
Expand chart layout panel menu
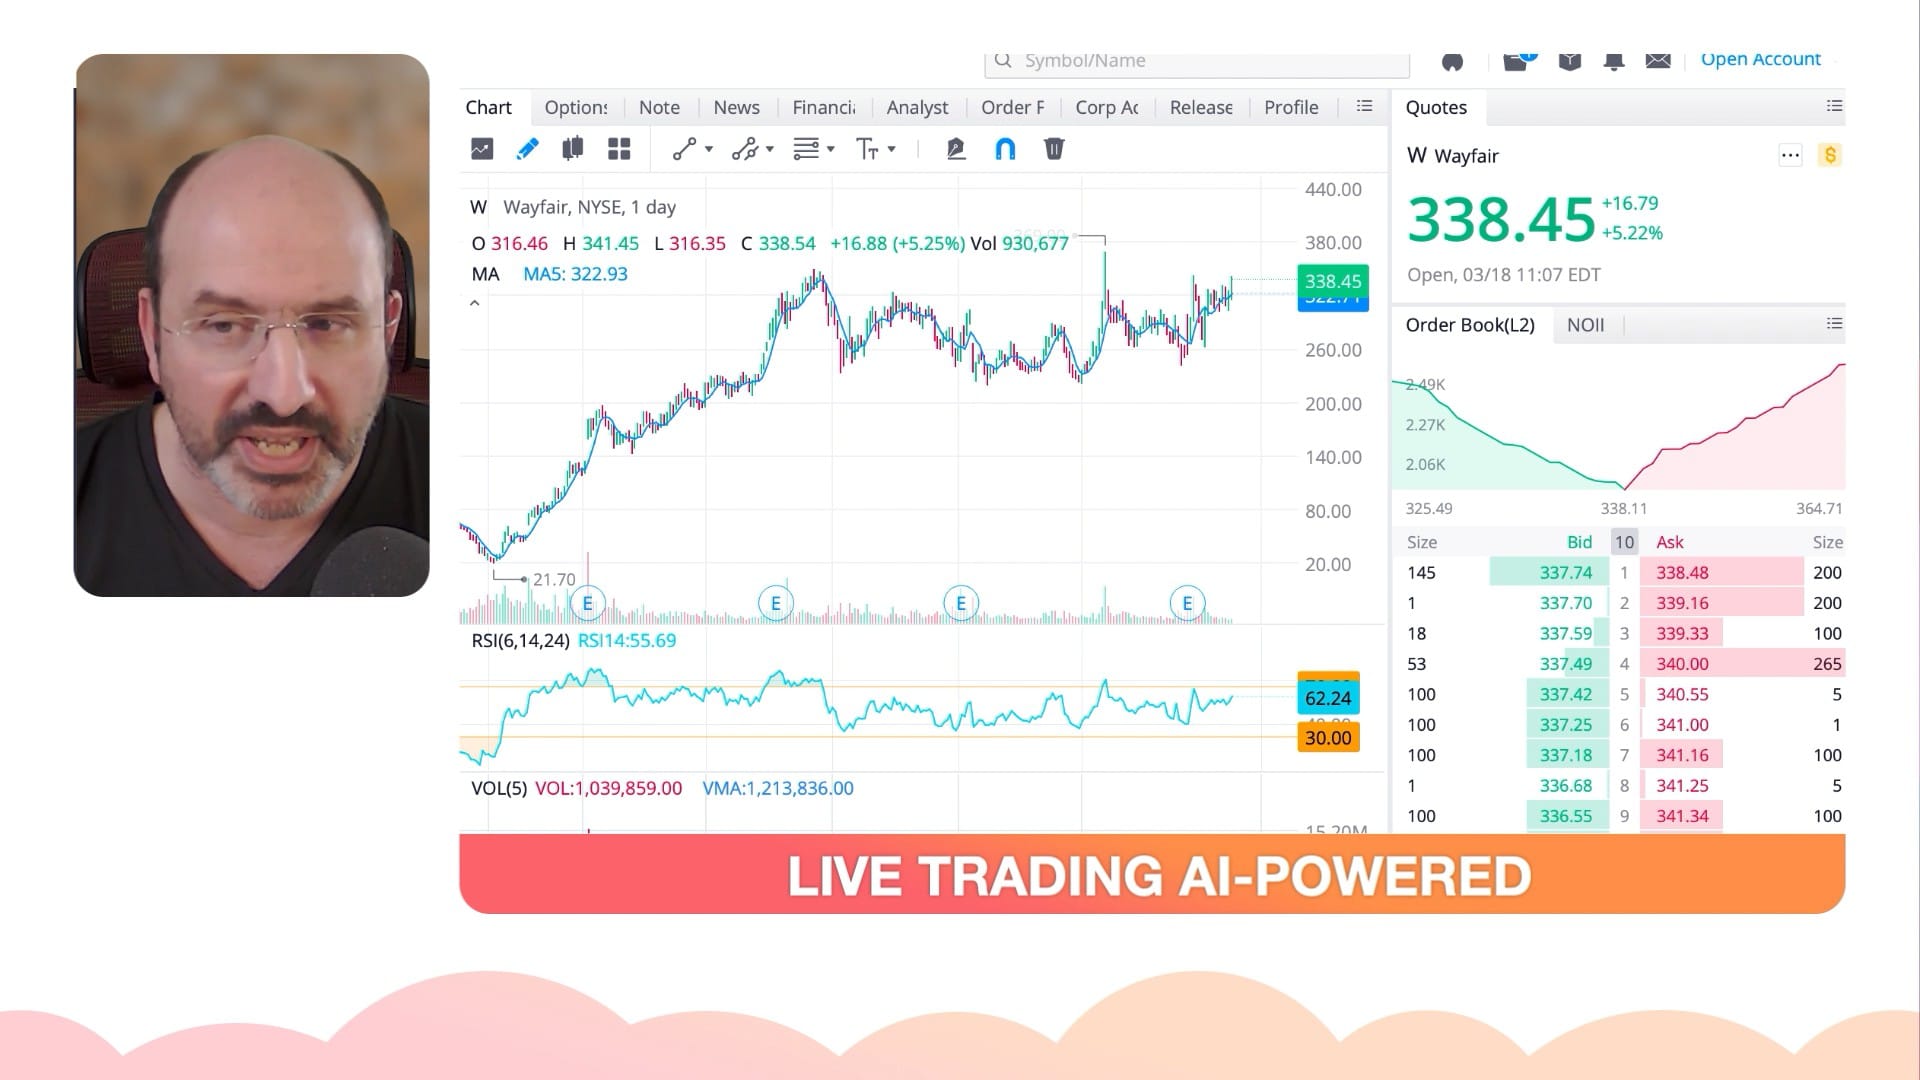pyautogui.click(x=620, y=149)
